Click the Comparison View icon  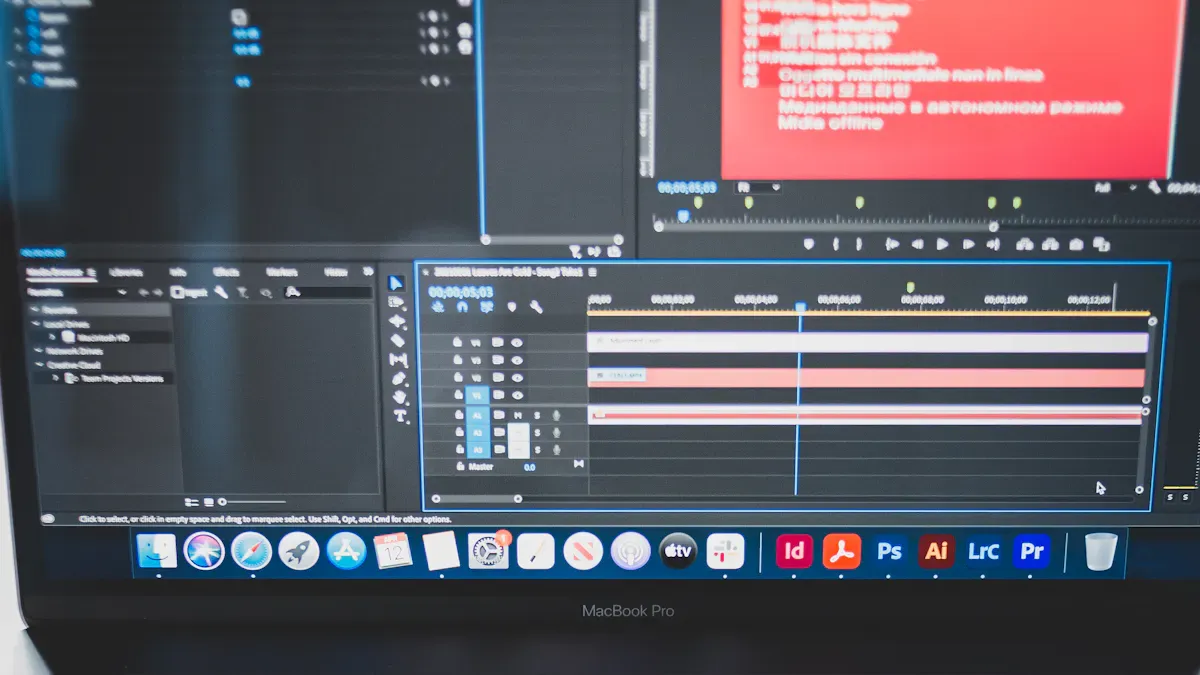pyautogui.click(x=1101, y=244)
